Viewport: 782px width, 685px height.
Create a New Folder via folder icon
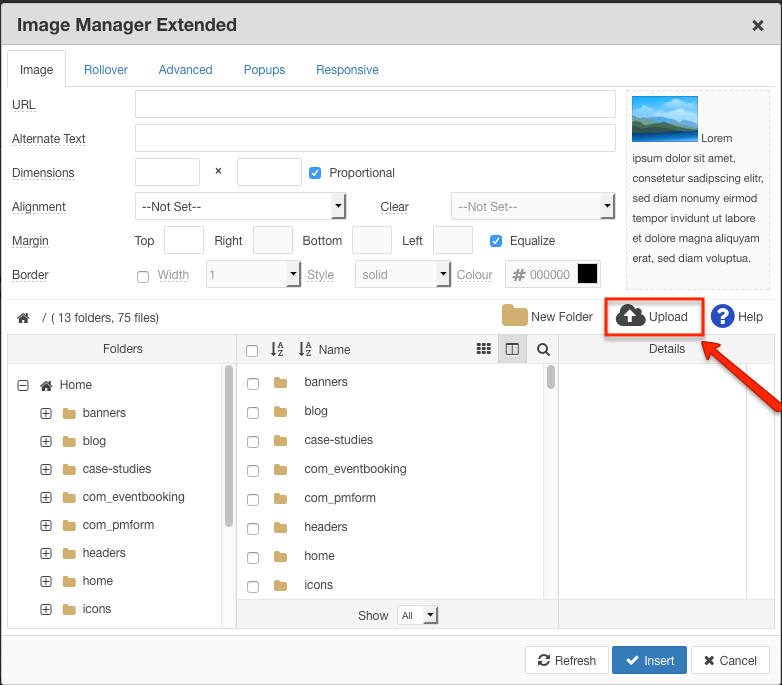pyautogui.click(x=514, y=316)
